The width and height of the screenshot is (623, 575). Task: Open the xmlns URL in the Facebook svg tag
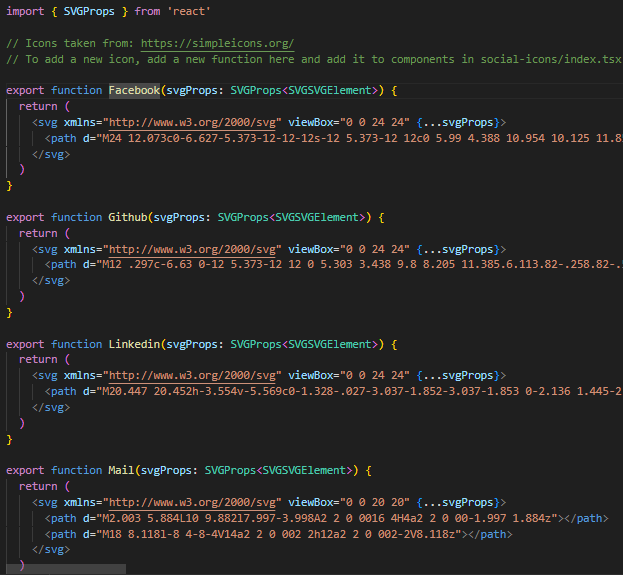[x=192, y=122]
